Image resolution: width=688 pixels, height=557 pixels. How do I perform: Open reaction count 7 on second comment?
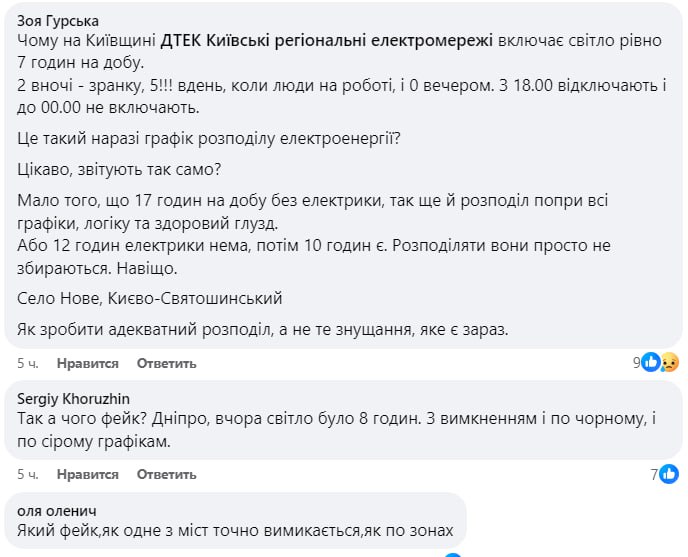(x=655, y=474)
